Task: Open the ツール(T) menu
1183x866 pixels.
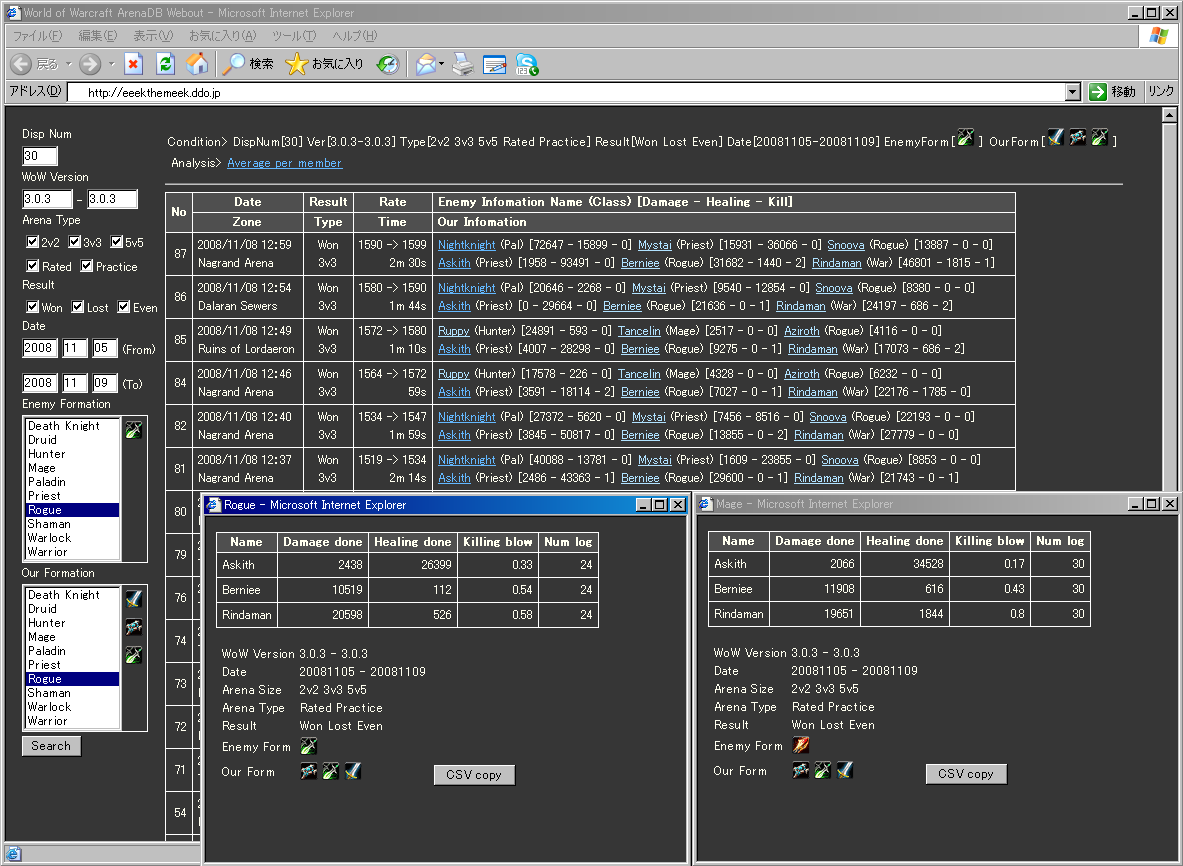Action: (x=294, y=35)
